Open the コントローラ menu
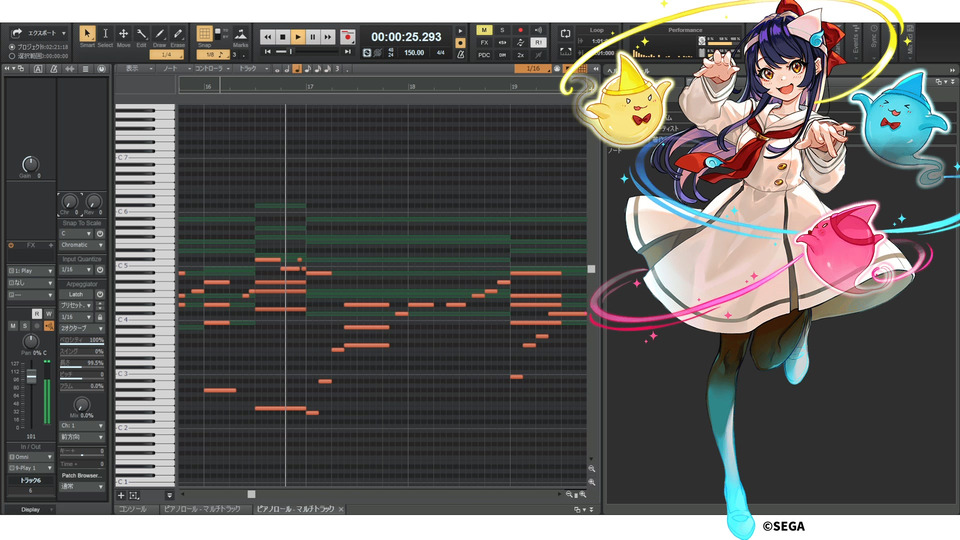 click(x=212, y=69)
